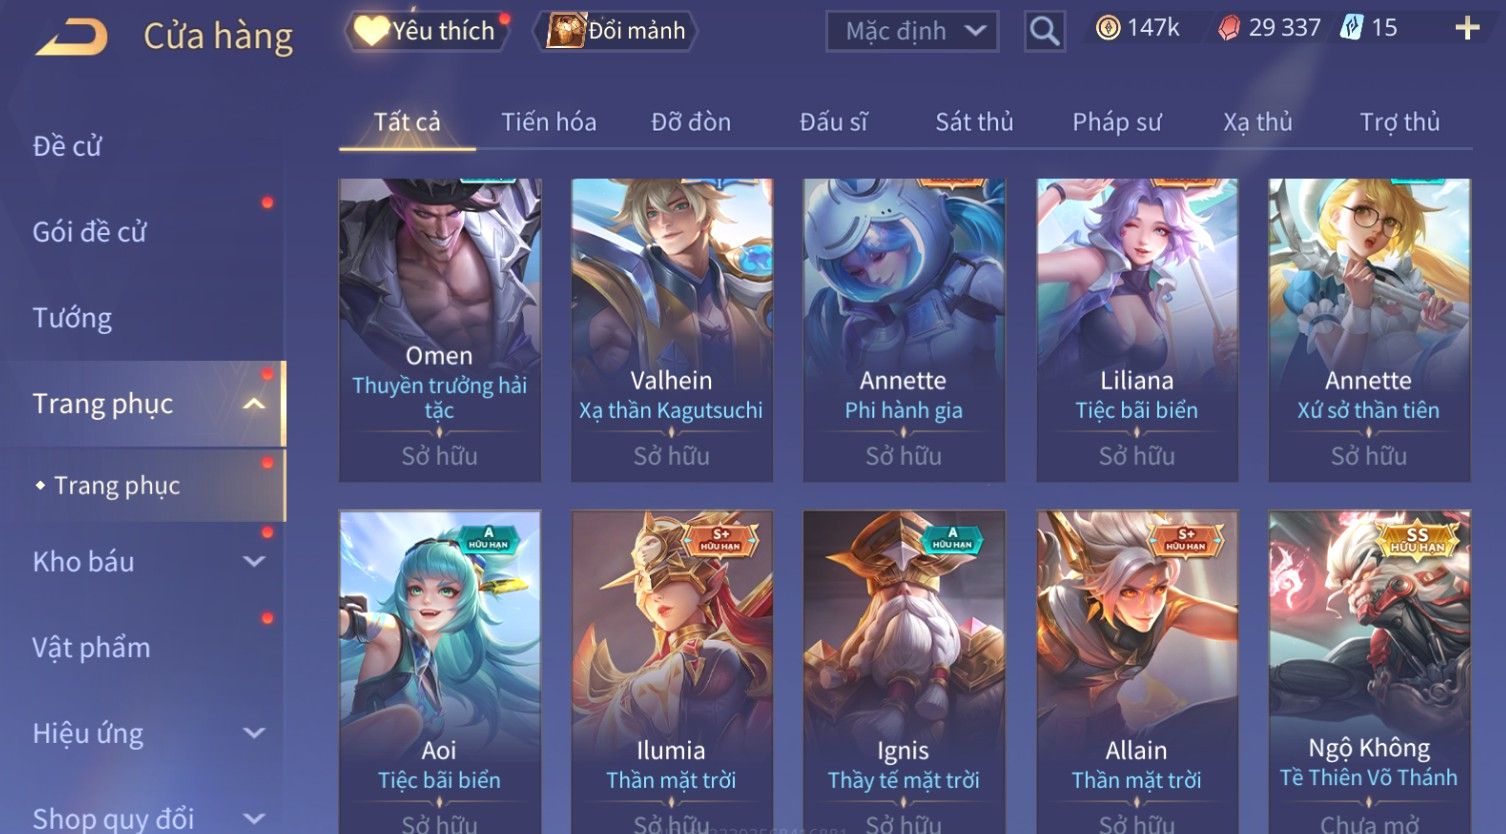Go to Đề cử in sidebar
The image size is (1506, 834).
(67, 146)
